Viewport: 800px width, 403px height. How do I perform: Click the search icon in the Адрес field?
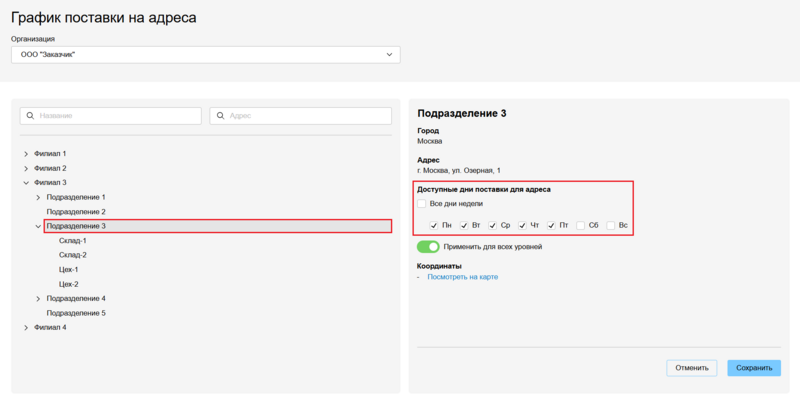point(220,116)
